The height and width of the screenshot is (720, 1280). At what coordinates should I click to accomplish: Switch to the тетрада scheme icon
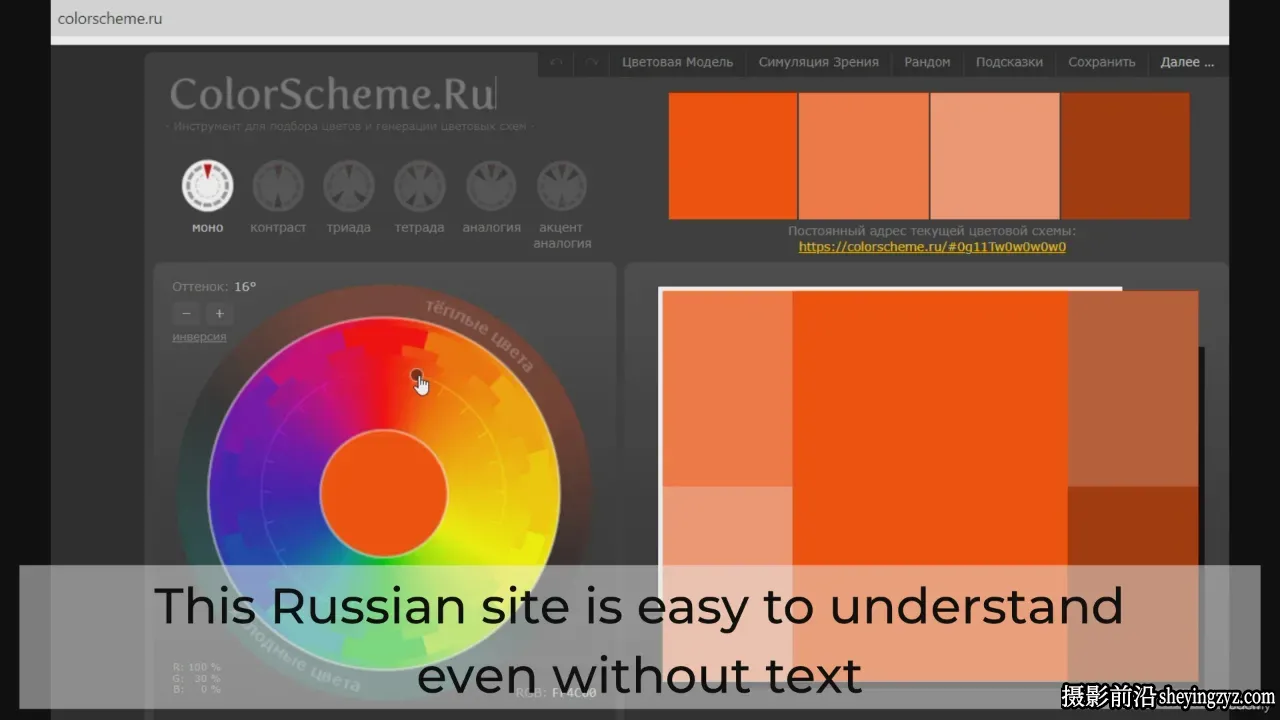(420, 186)
